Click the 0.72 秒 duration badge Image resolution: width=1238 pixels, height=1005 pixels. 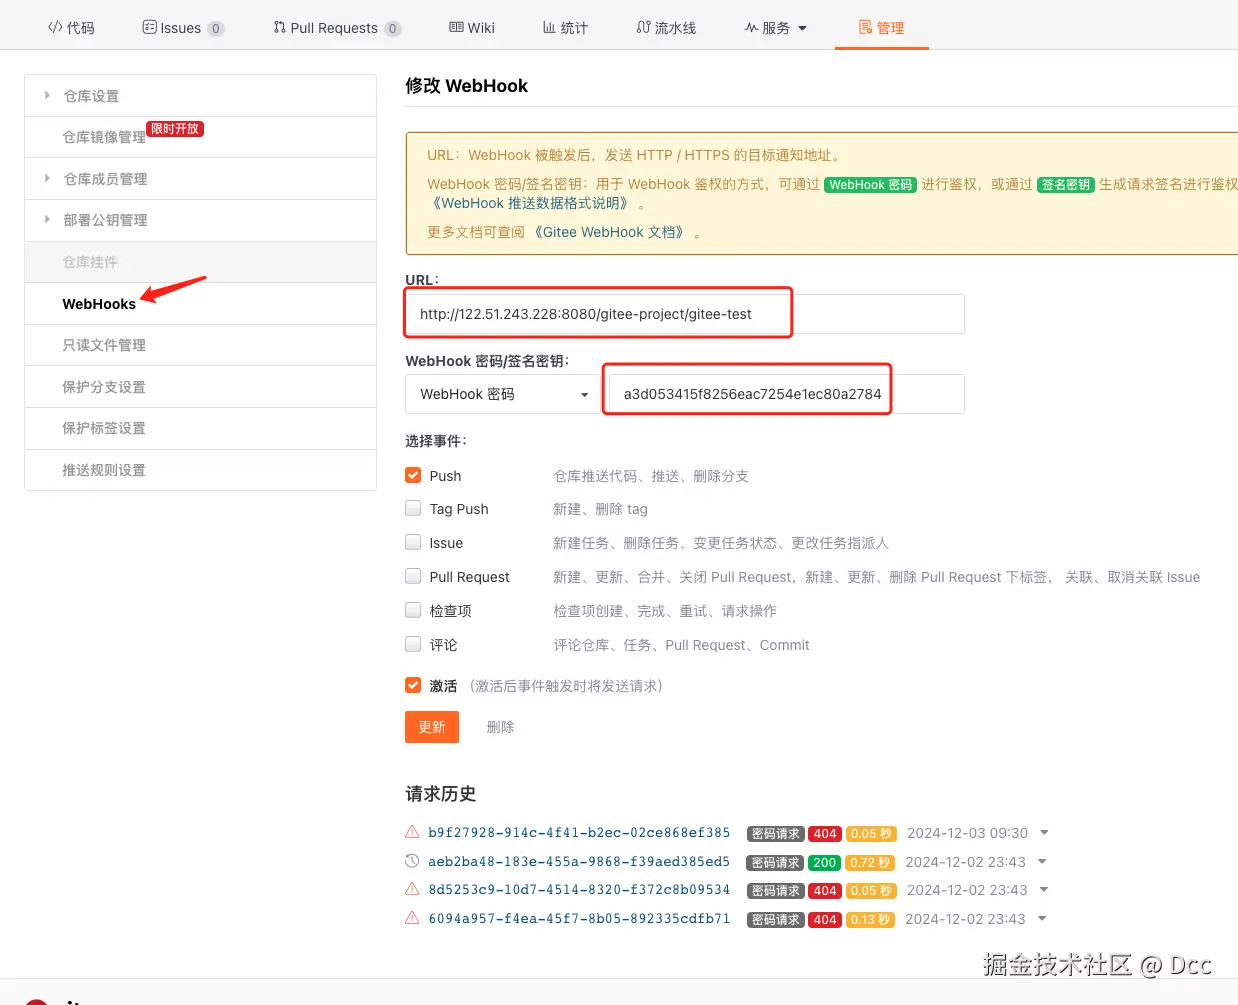coord(870,862)
